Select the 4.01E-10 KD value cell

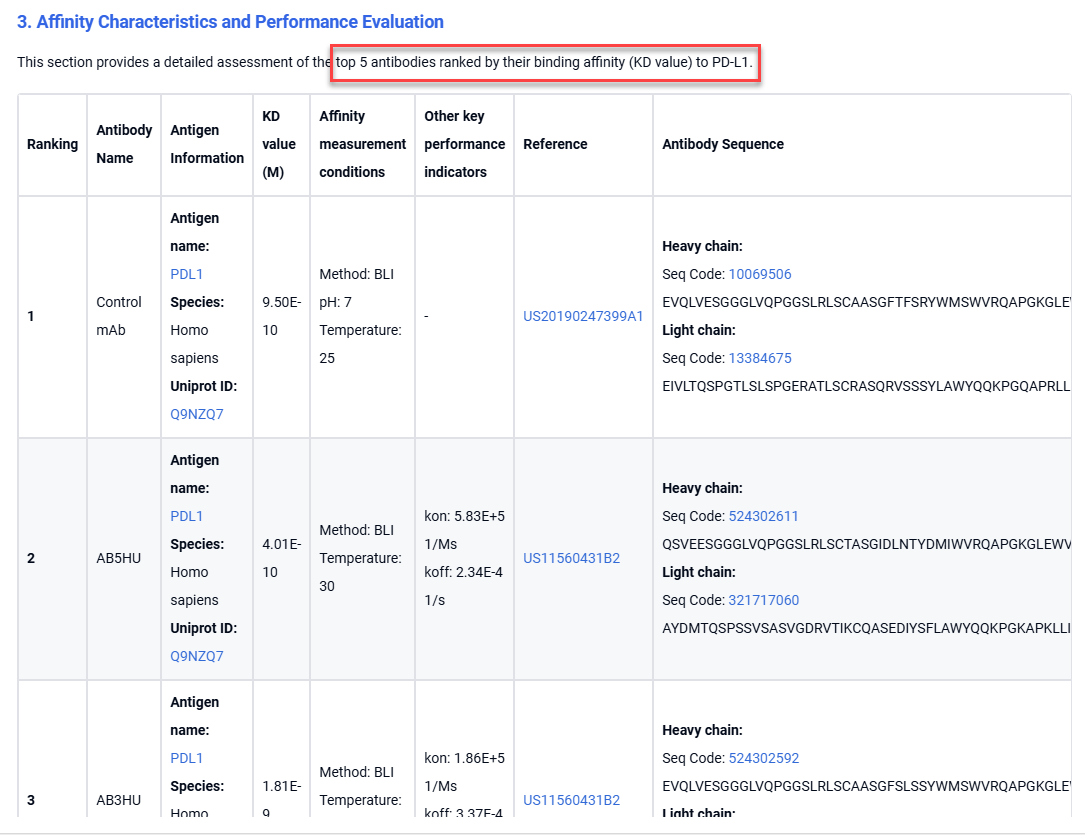[281, 558]
